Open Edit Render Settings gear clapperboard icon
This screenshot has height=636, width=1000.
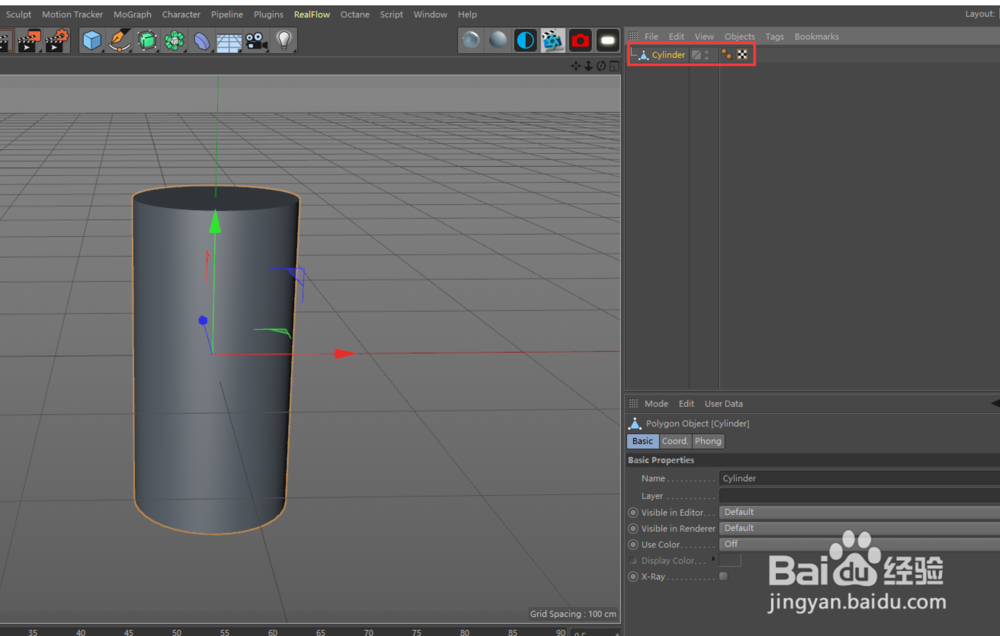[57, 41]
